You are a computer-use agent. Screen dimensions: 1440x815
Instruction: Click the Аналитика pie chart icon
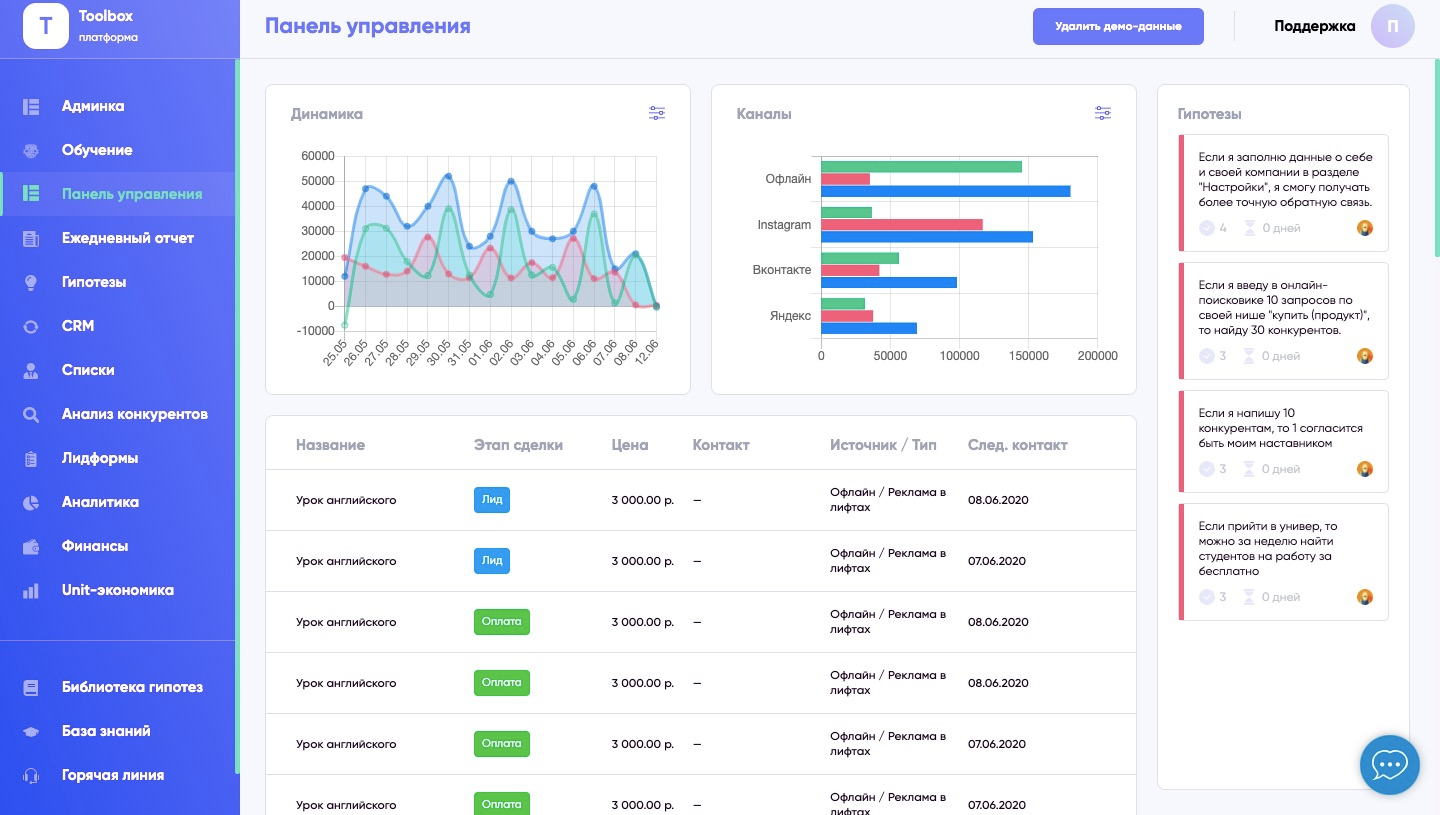coord(31,502)
